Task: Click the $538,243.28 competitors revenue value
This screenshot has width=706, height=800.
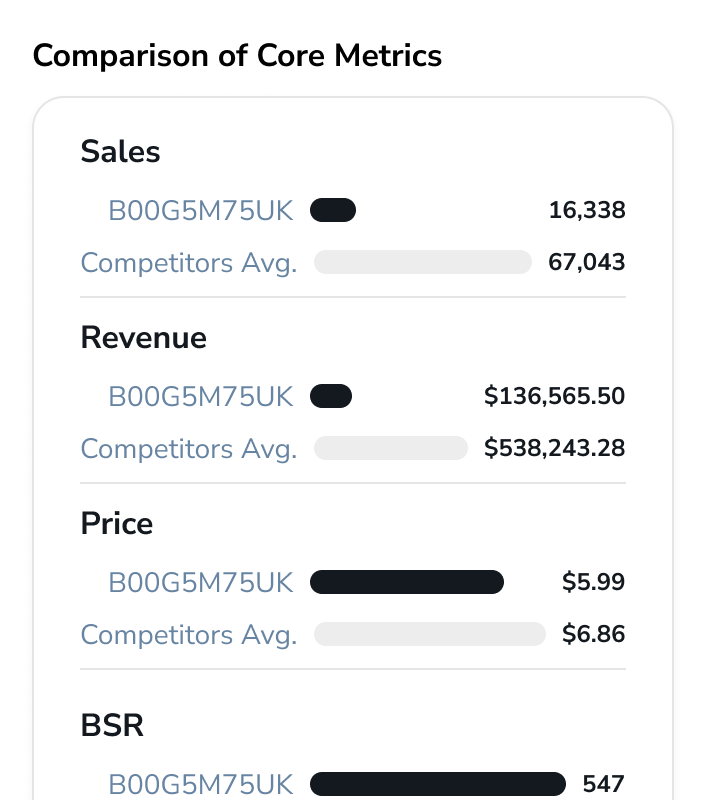Action: tap(554, 448)
